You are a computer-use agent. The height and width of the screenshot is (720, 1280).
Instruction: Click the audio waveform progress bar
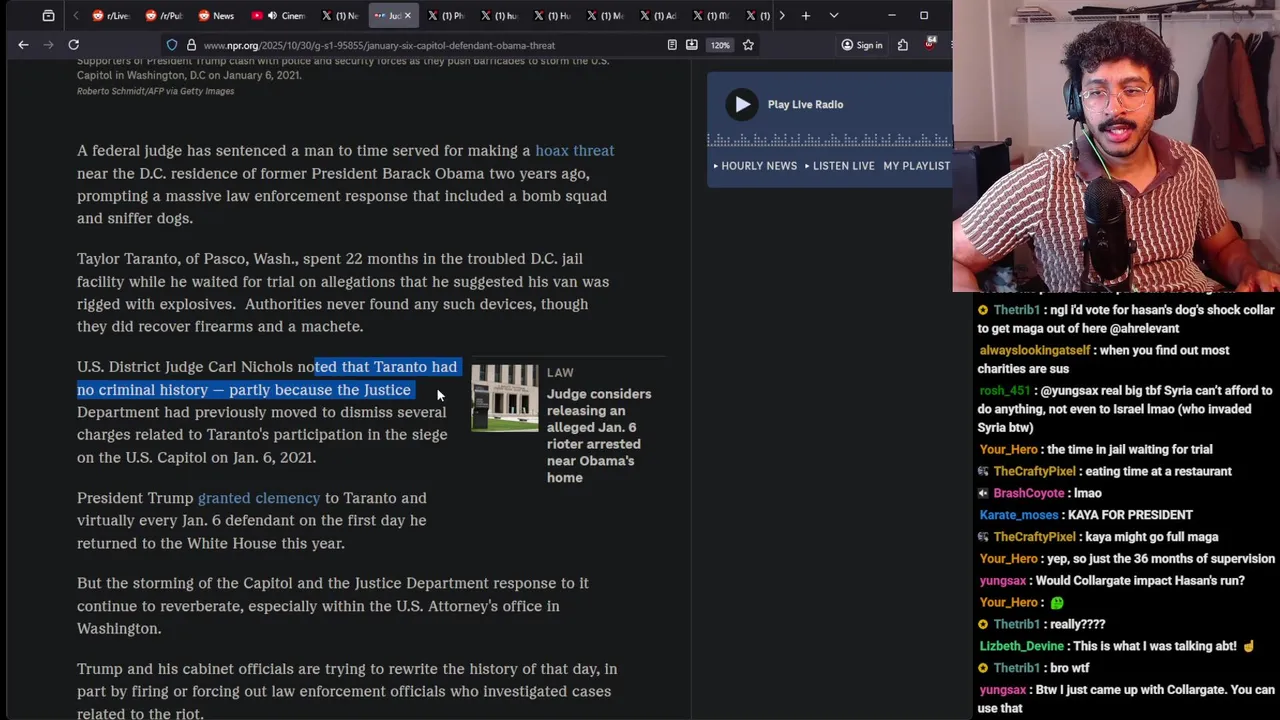click(830, 141)
